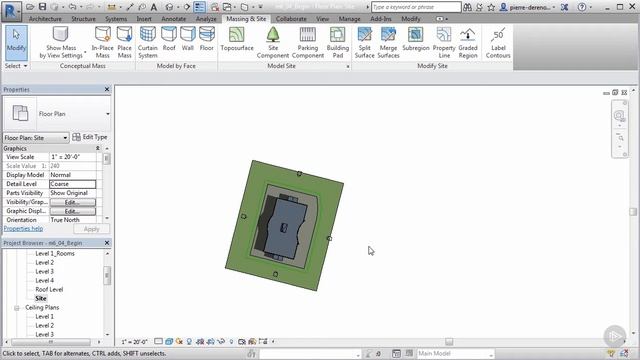Start the Toposurface tool

237,39
